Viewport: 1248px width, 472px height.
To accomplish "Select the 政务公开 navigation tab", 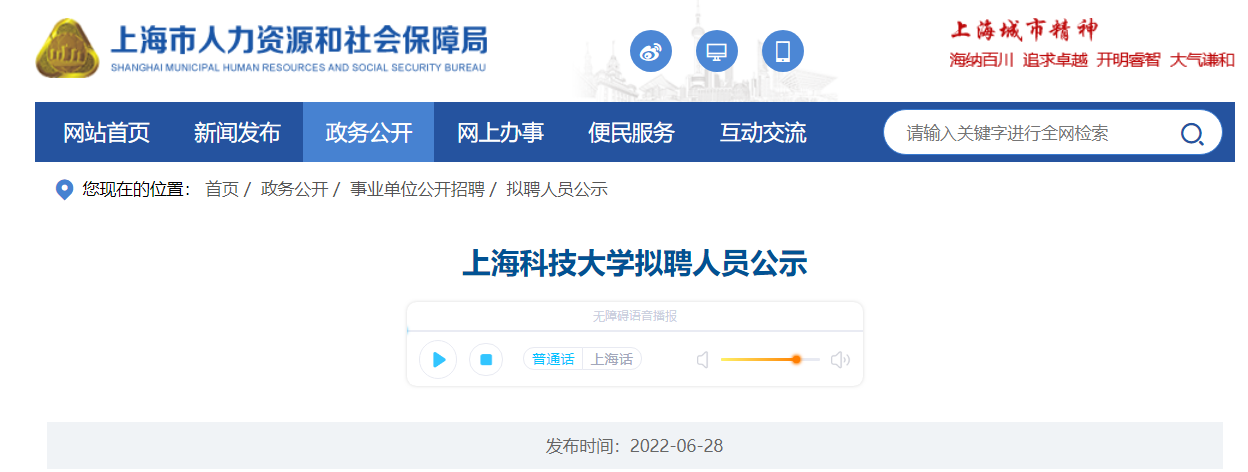I will click(x=368, y=133).
